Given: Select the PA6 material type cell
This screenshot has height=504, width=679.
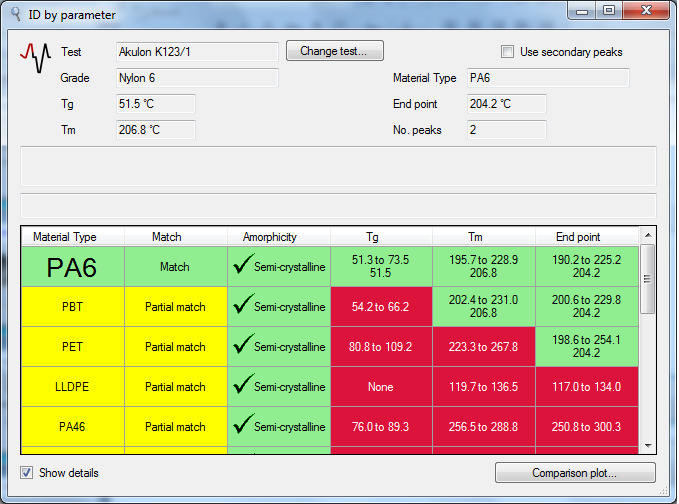Looking at the screenshot, I should click(x=72, y=267).
